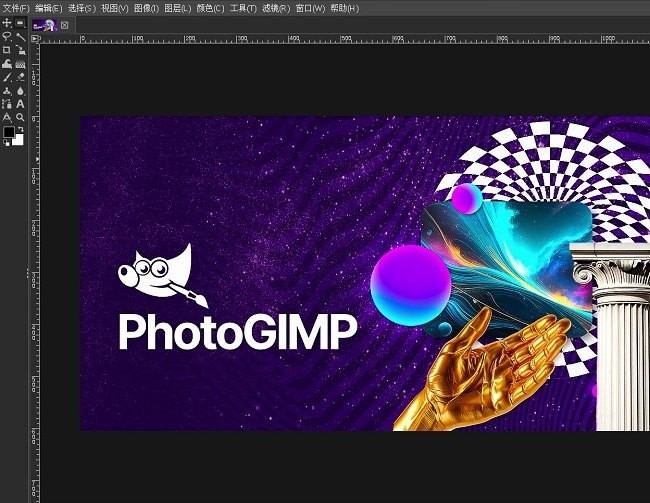Choose the Crop tool
Viewport: 650px width, 503px height.
tap(7, 49)
